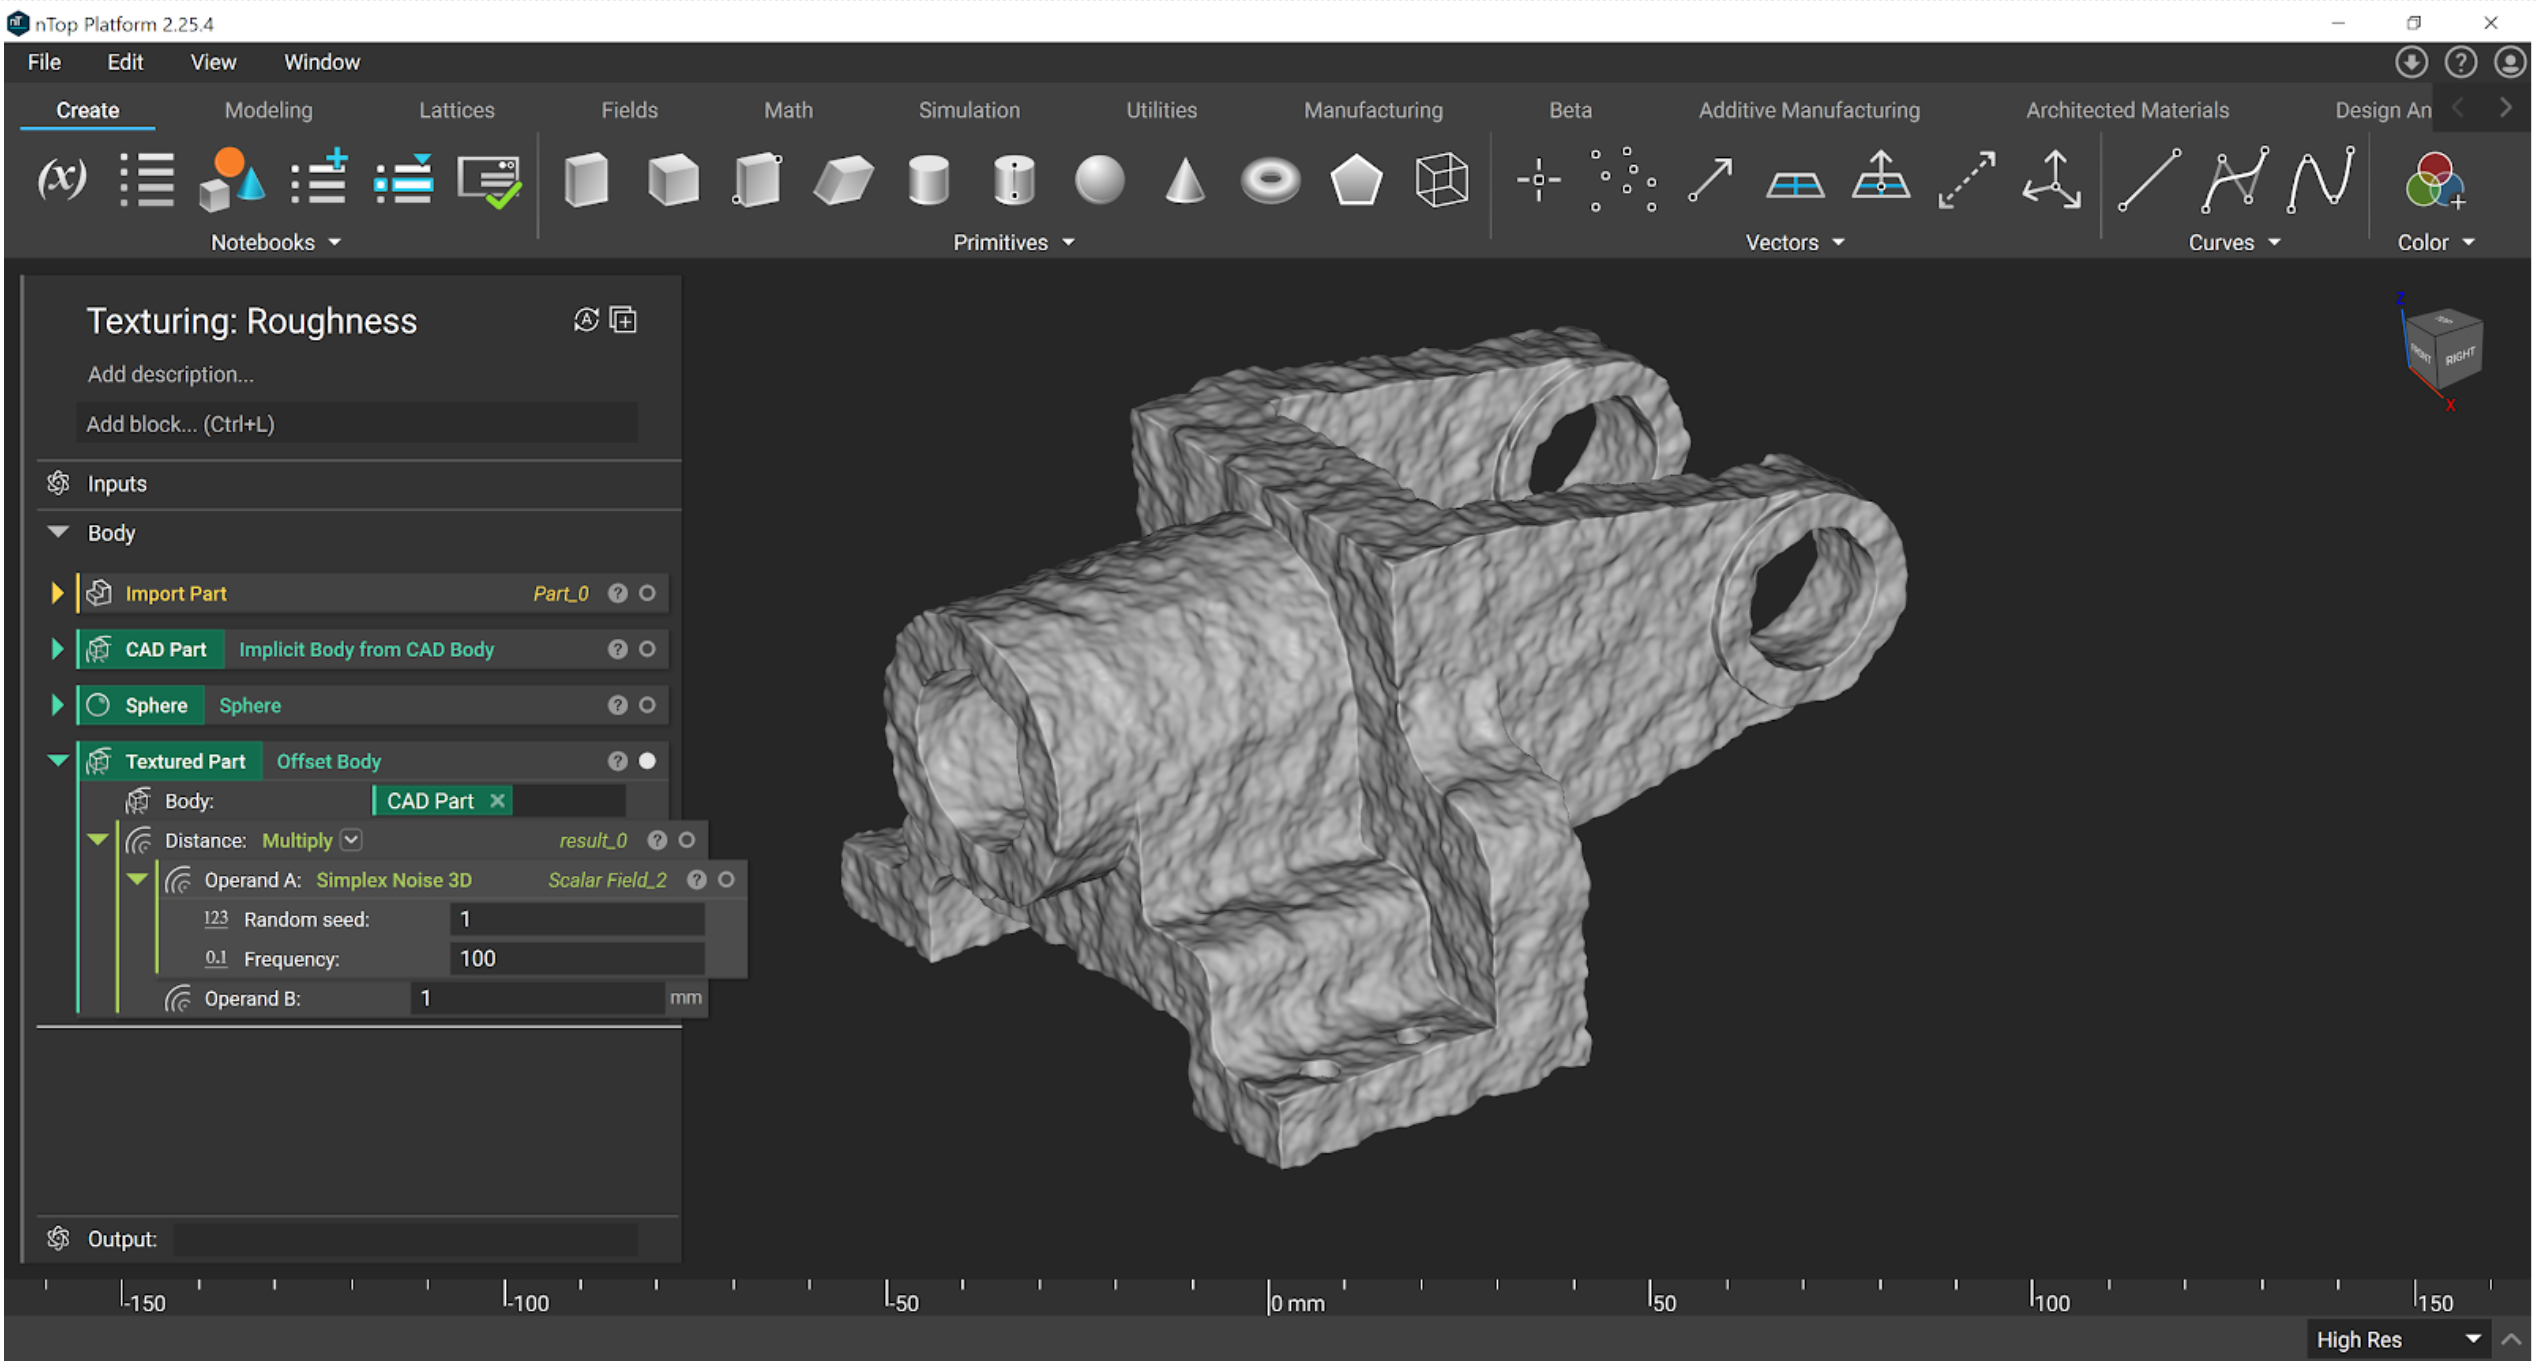Expand the Sphere block
Image resolution: width=2537 pixels, height=1363 pixels.
(x=57, y=706)
